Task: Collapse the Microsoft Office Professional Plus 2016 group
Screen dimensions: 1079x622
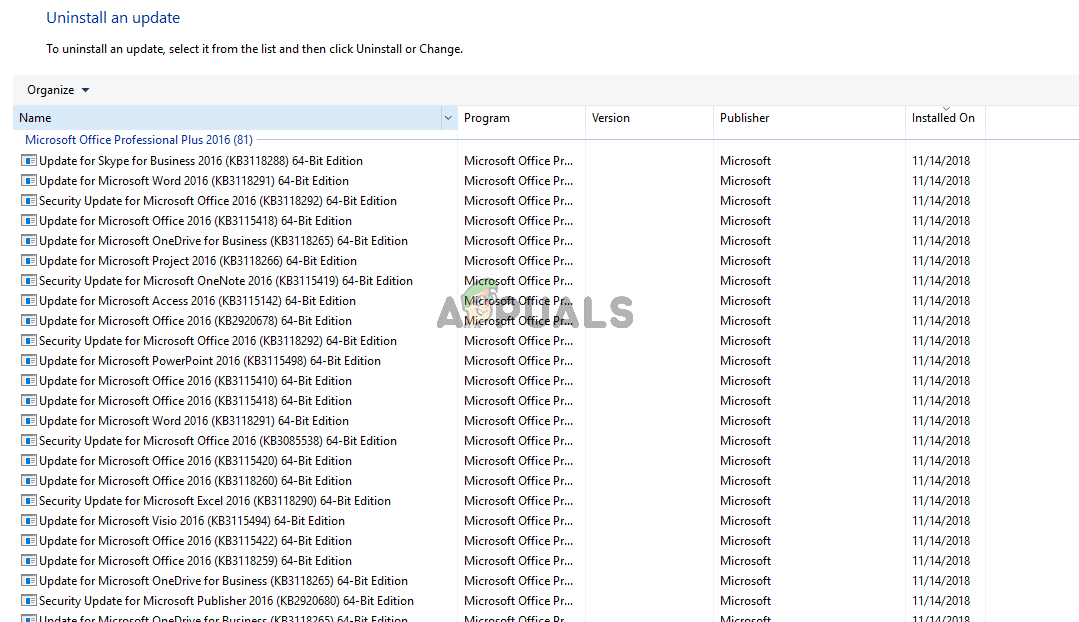Action: tap(139, 140)
